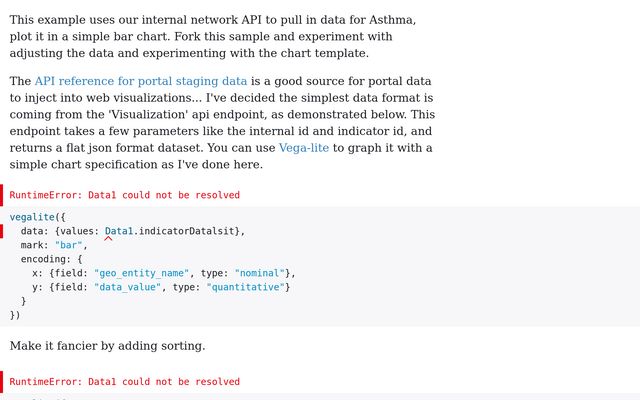Click the encoding: { line in the cell

(52, 259)
